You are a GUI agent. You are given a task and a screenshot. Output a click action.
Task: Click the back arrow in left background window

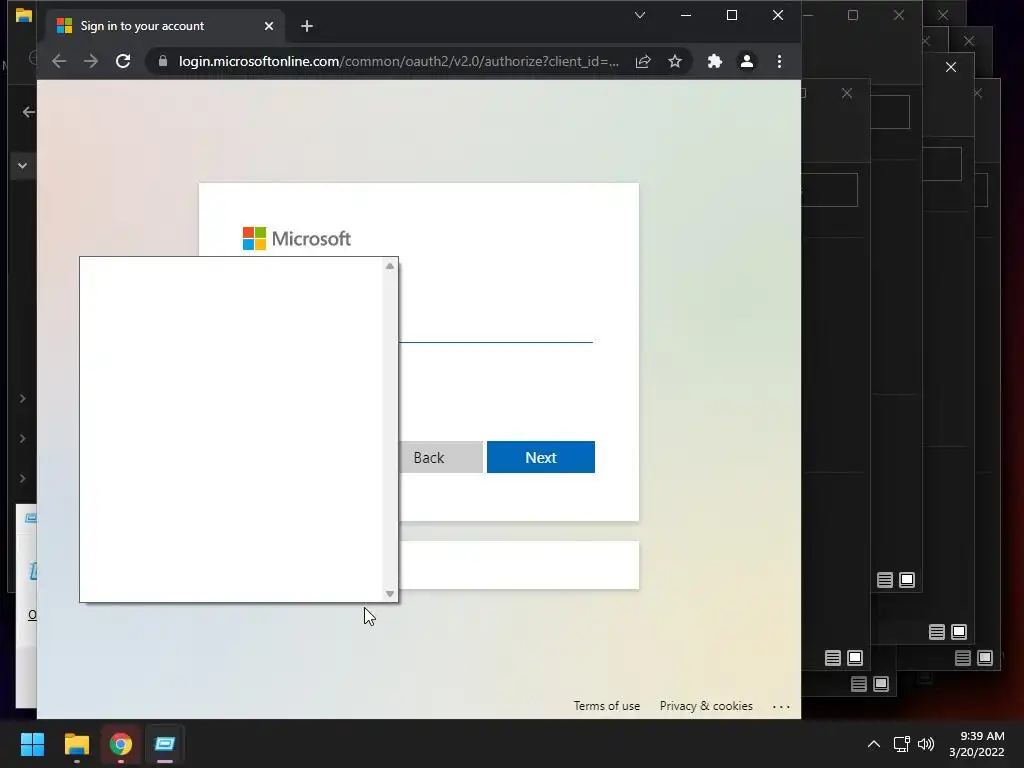(x=28, y=112)
